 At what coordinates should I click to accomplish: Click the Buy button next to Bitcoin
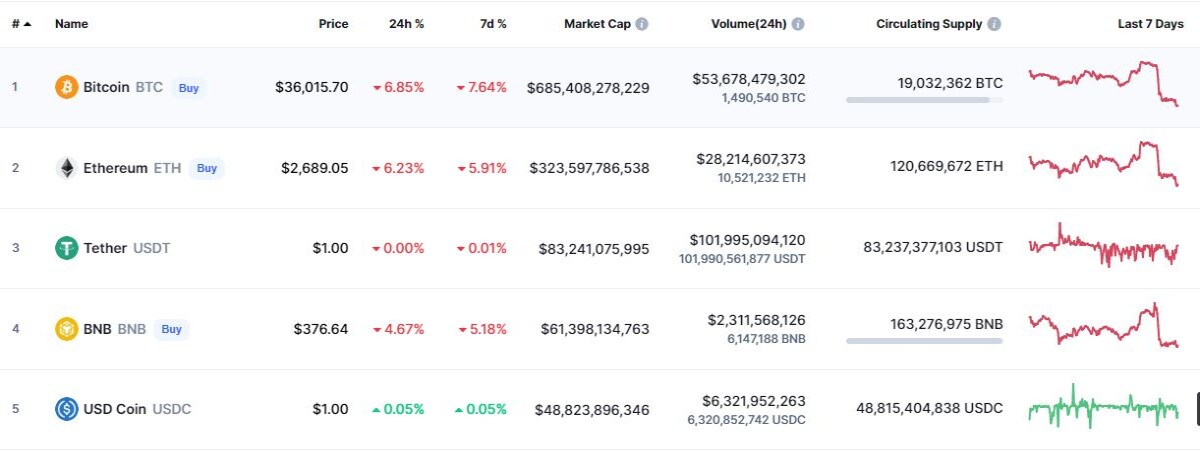tap(189, 88)
